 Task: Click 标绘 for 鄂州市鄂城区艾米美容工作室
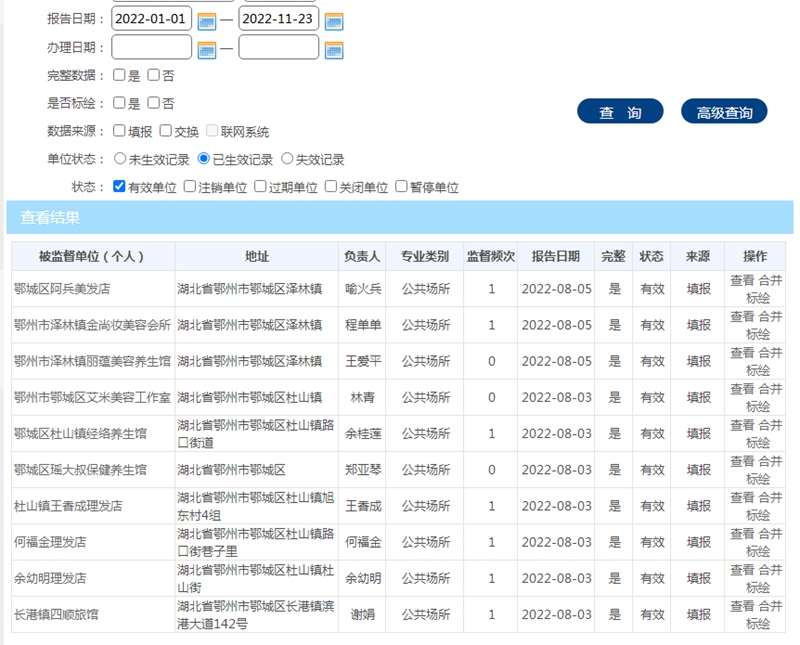point(757,407)
